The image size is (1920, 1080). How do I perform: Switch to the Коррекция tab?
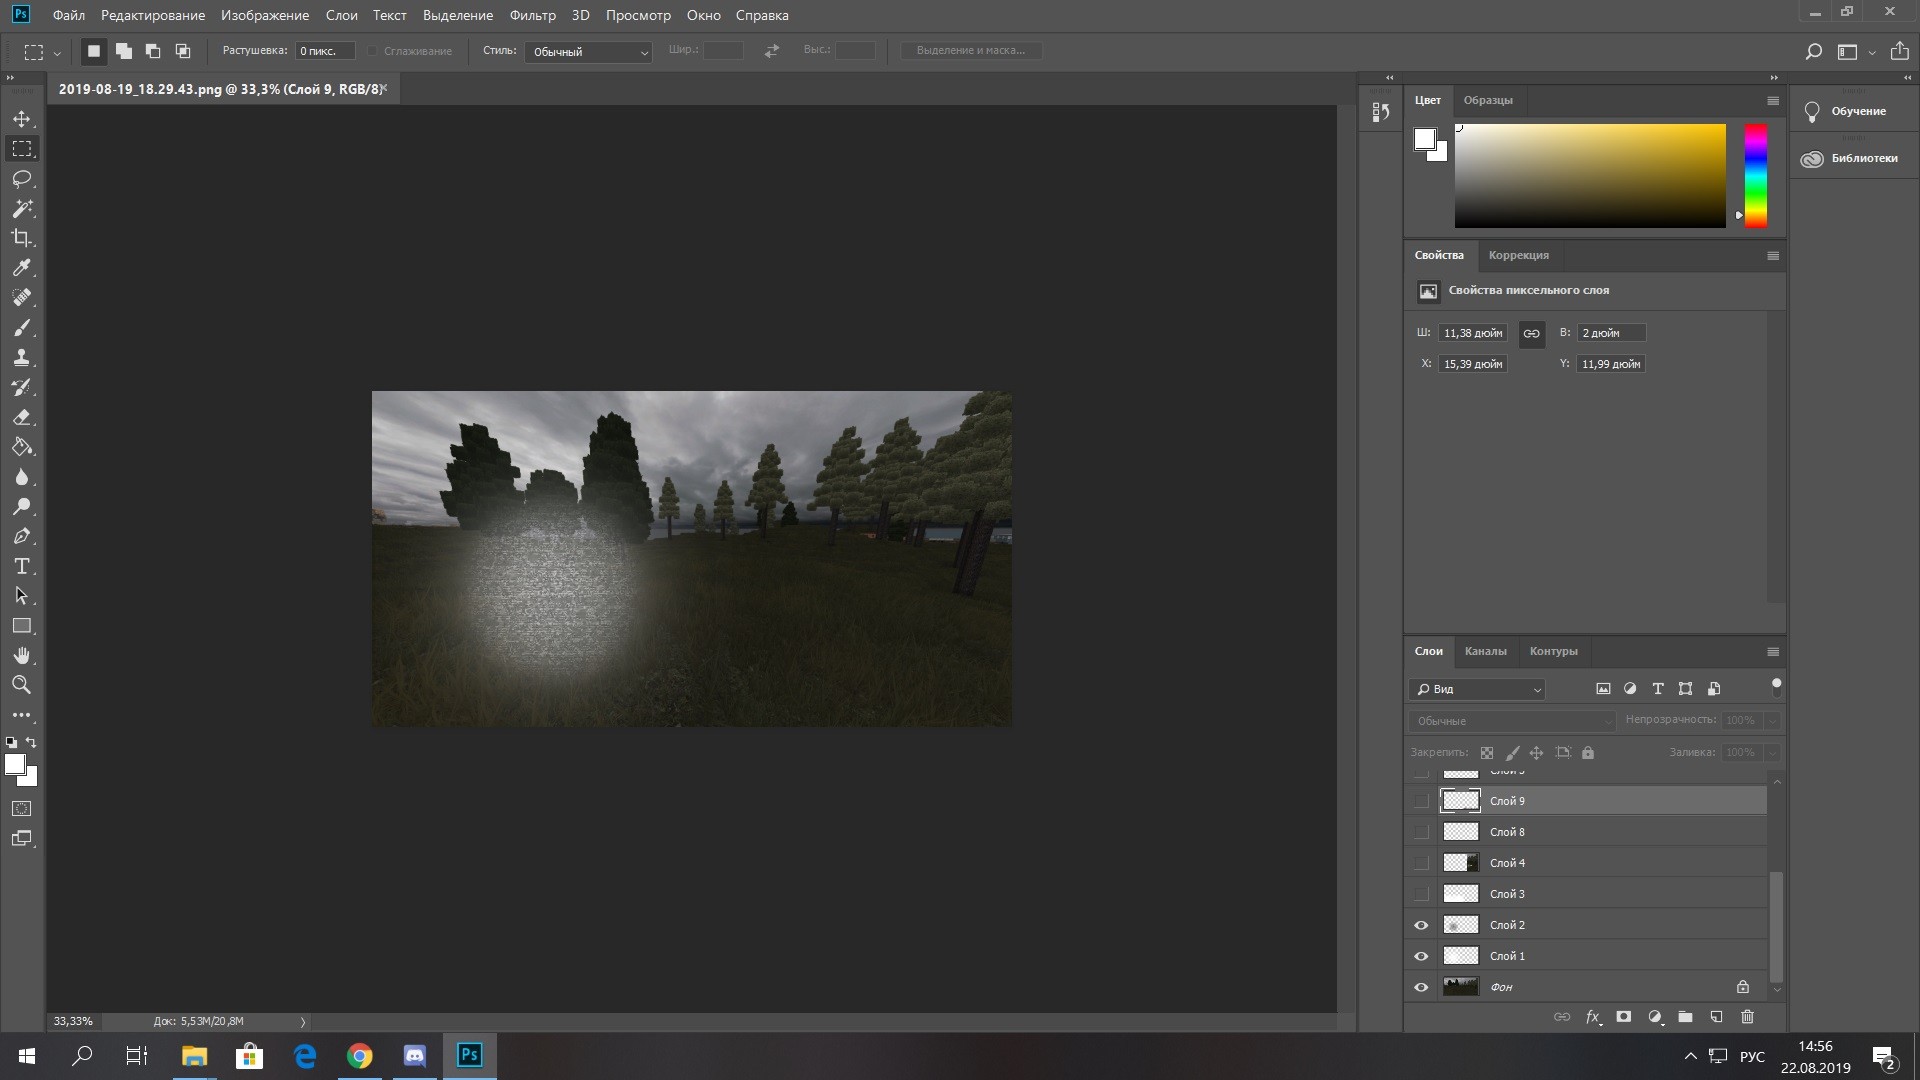click(1518, 255)
